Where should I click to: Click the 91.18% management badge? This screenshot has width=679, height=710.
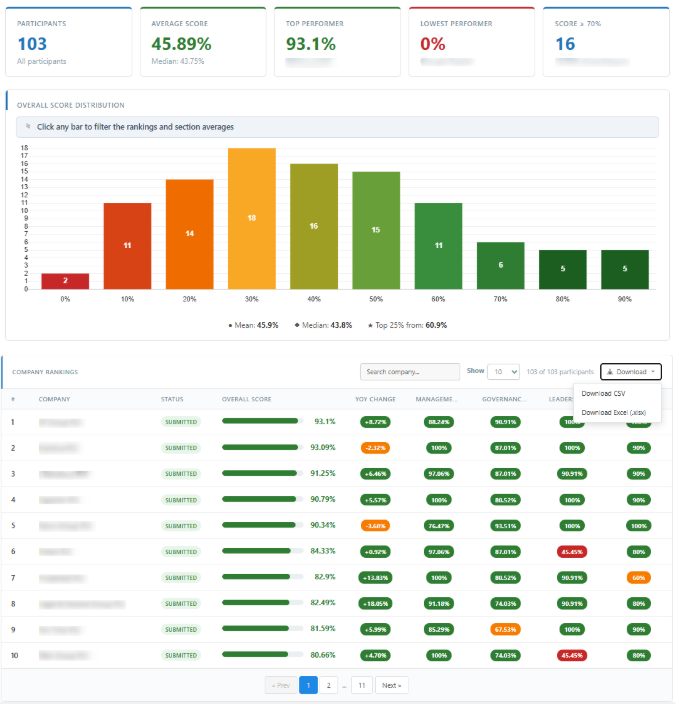click(x=439, y=604)
